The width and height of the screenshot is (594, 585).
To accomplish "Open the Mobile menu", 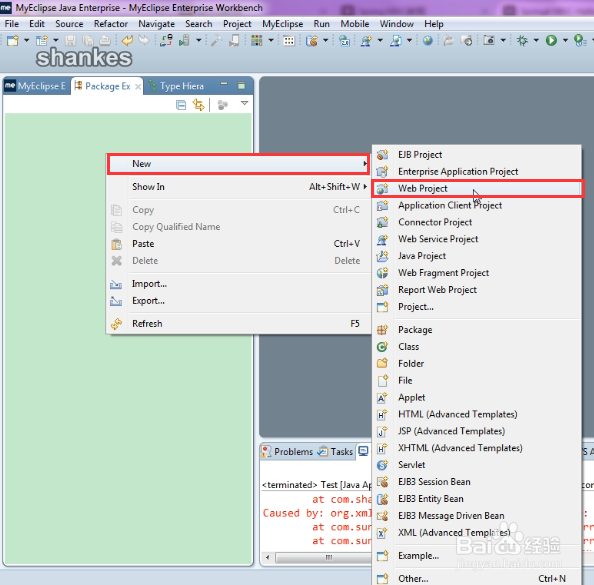I will 355,24.
